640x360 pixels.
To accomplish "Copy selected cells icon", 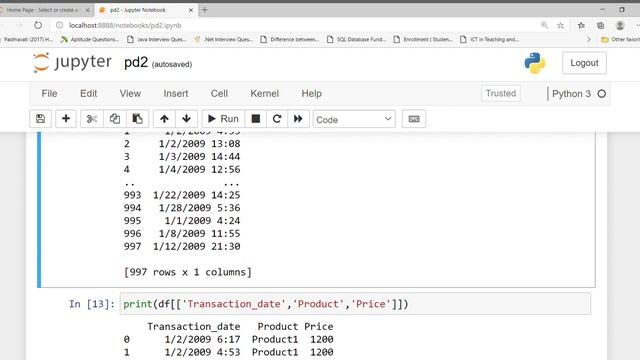I will click(114, 119).
